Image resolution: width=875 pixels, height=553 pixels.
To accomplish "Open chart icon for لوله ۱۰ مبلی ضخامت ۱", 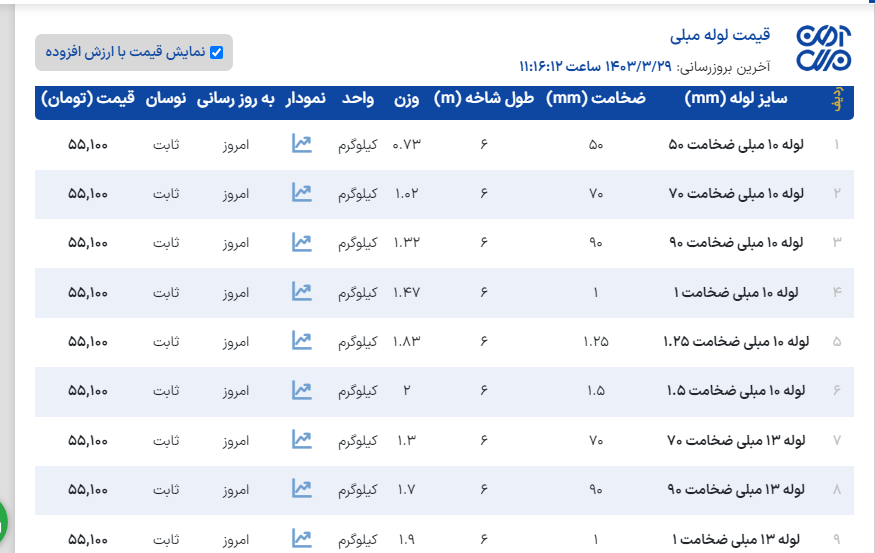I will coord(301,291).
